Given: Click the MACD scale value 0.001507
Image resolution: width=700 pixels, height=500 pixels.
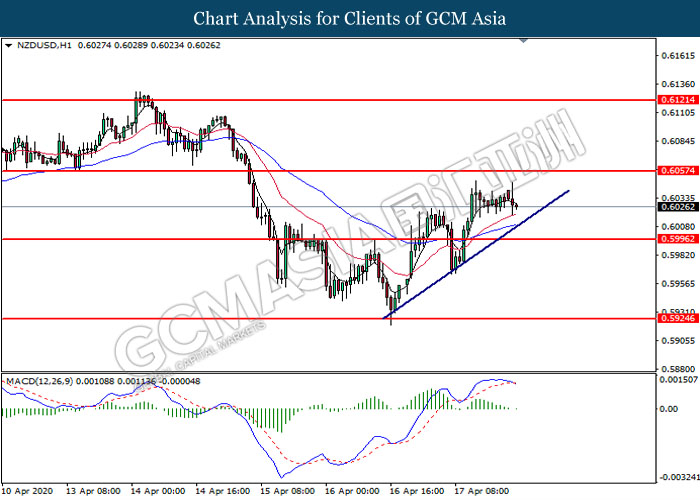Looking at the screenshot, I should click(x=679, y=379).
